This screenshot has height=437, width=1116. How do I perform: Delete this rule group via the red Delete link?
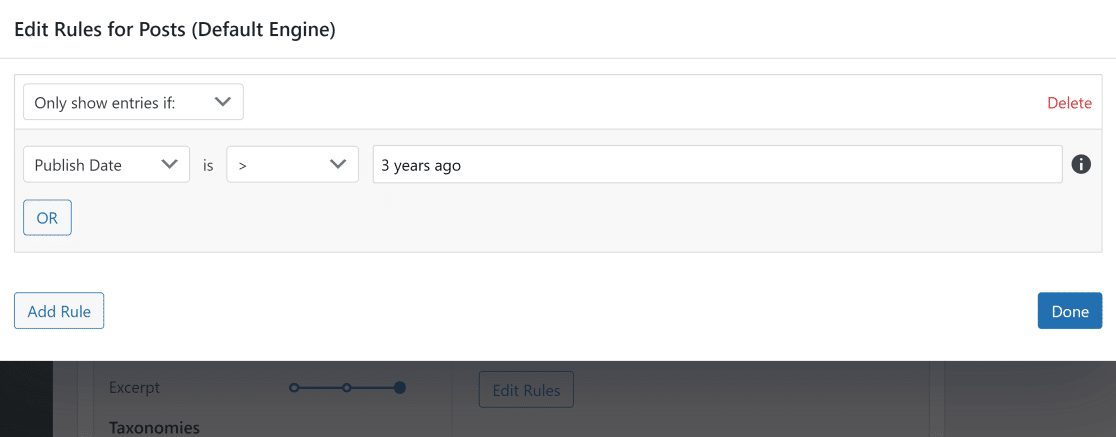coord(1069,103)
